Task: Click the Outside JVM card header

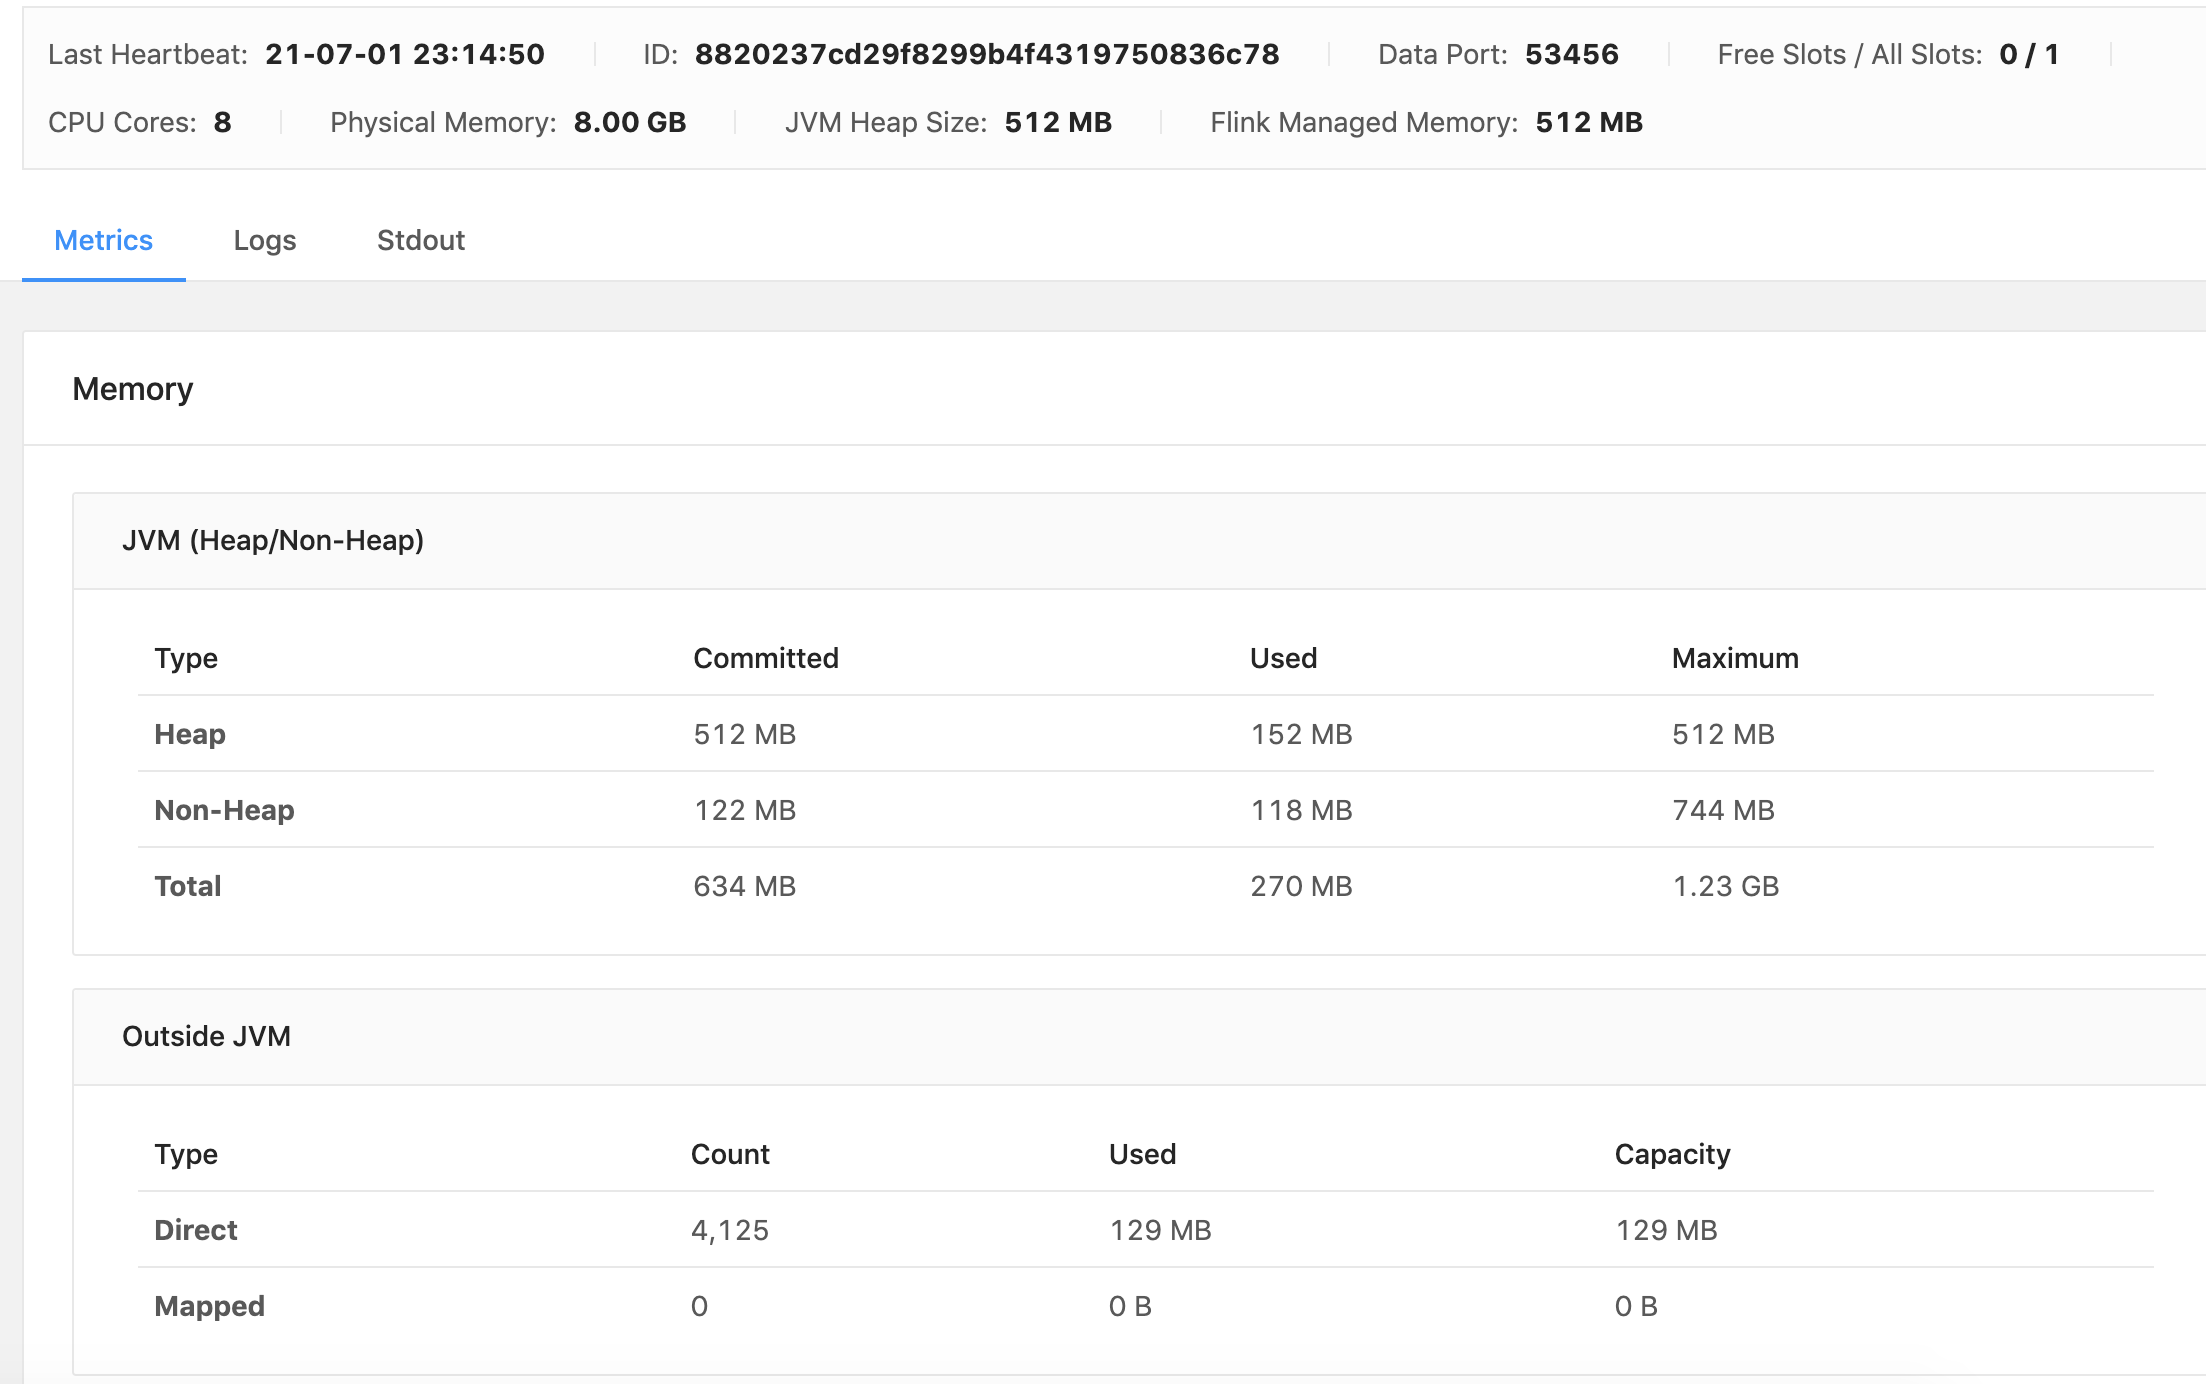Action: tap(206, 1036)
